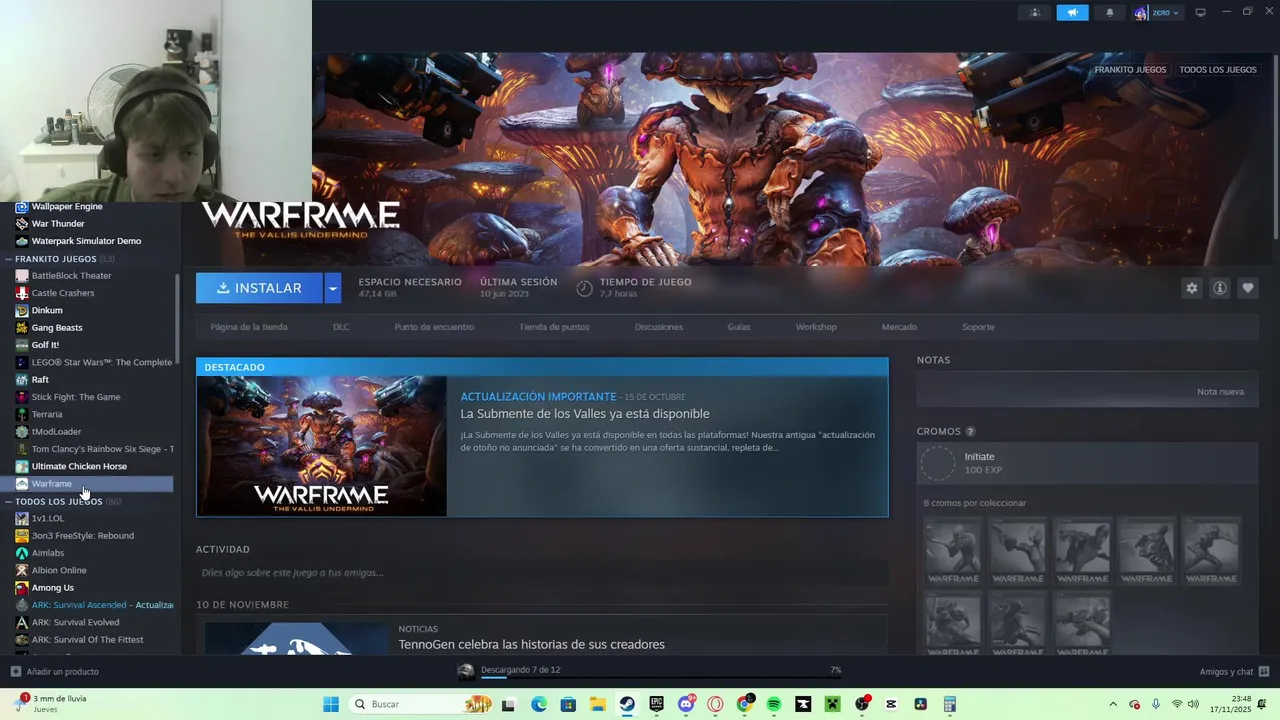The image size is (1280, 720).
Task: Click Añadir un producto
Action: (62, 671)
